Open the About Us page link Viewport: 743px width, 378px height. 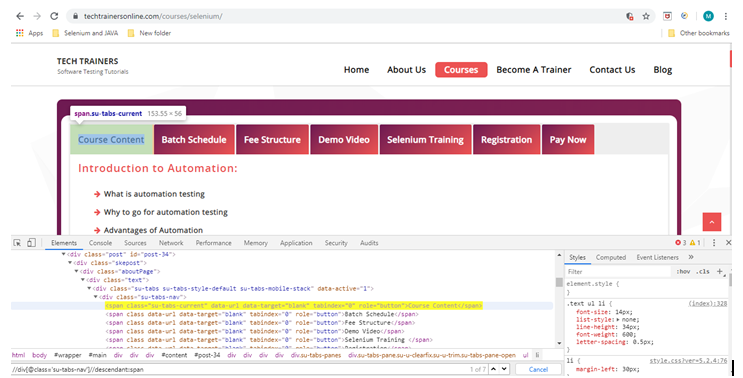point(407,70)
